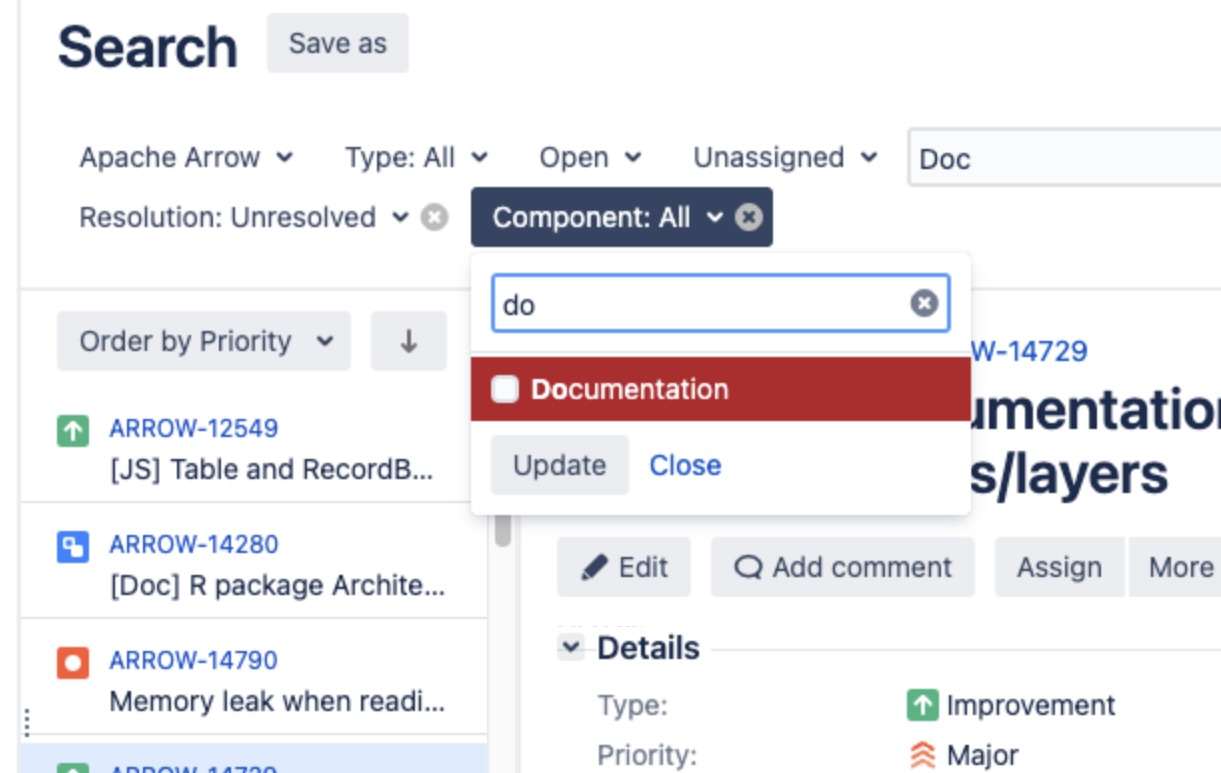Open the Apache Arrow project dropdown

tap(186, 158)
